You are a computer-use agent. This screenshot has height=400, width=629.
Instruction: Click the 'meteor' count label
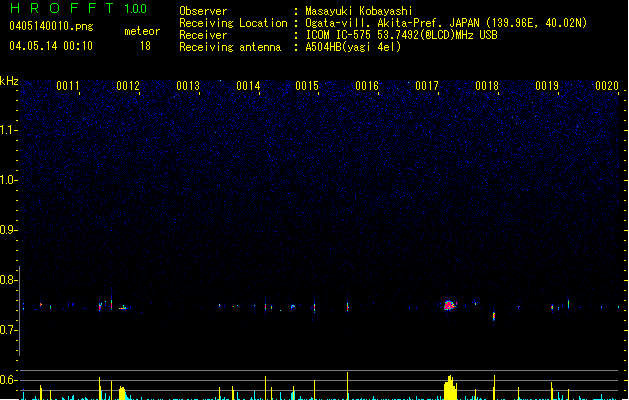tap(142, 31)
